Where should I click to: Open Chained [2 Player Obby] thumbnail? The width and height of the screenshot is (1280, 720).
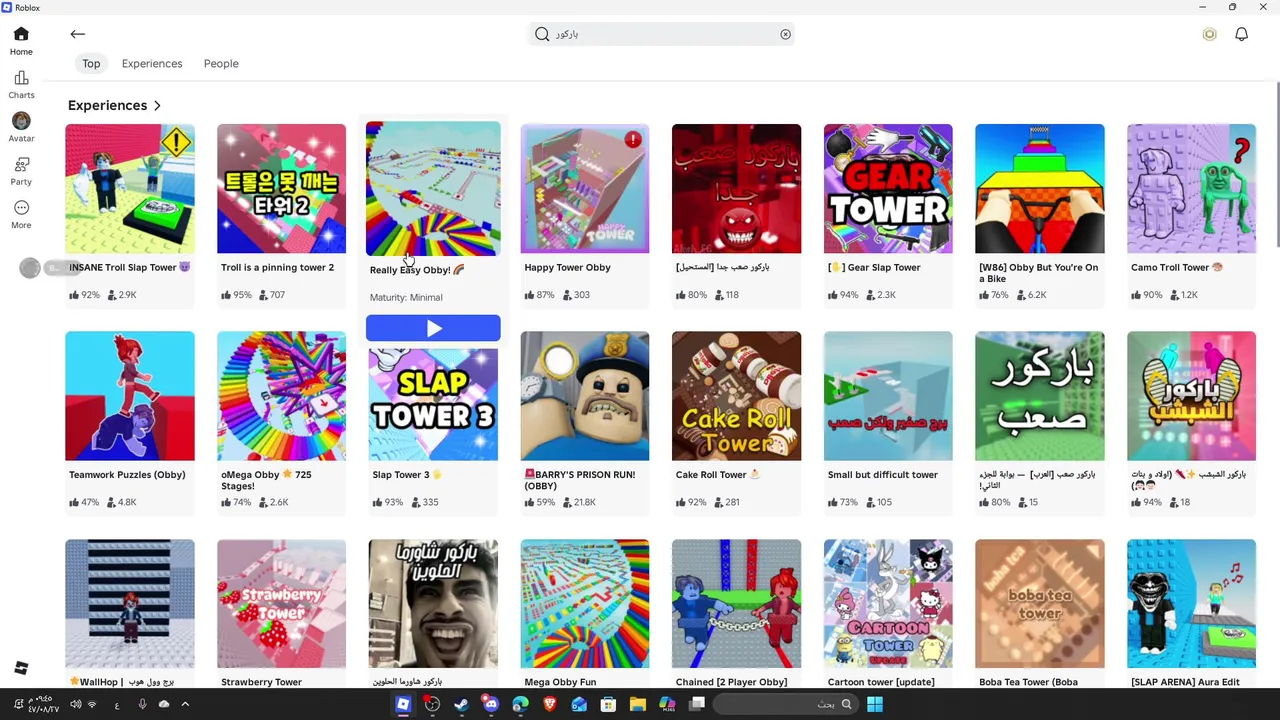736,604
